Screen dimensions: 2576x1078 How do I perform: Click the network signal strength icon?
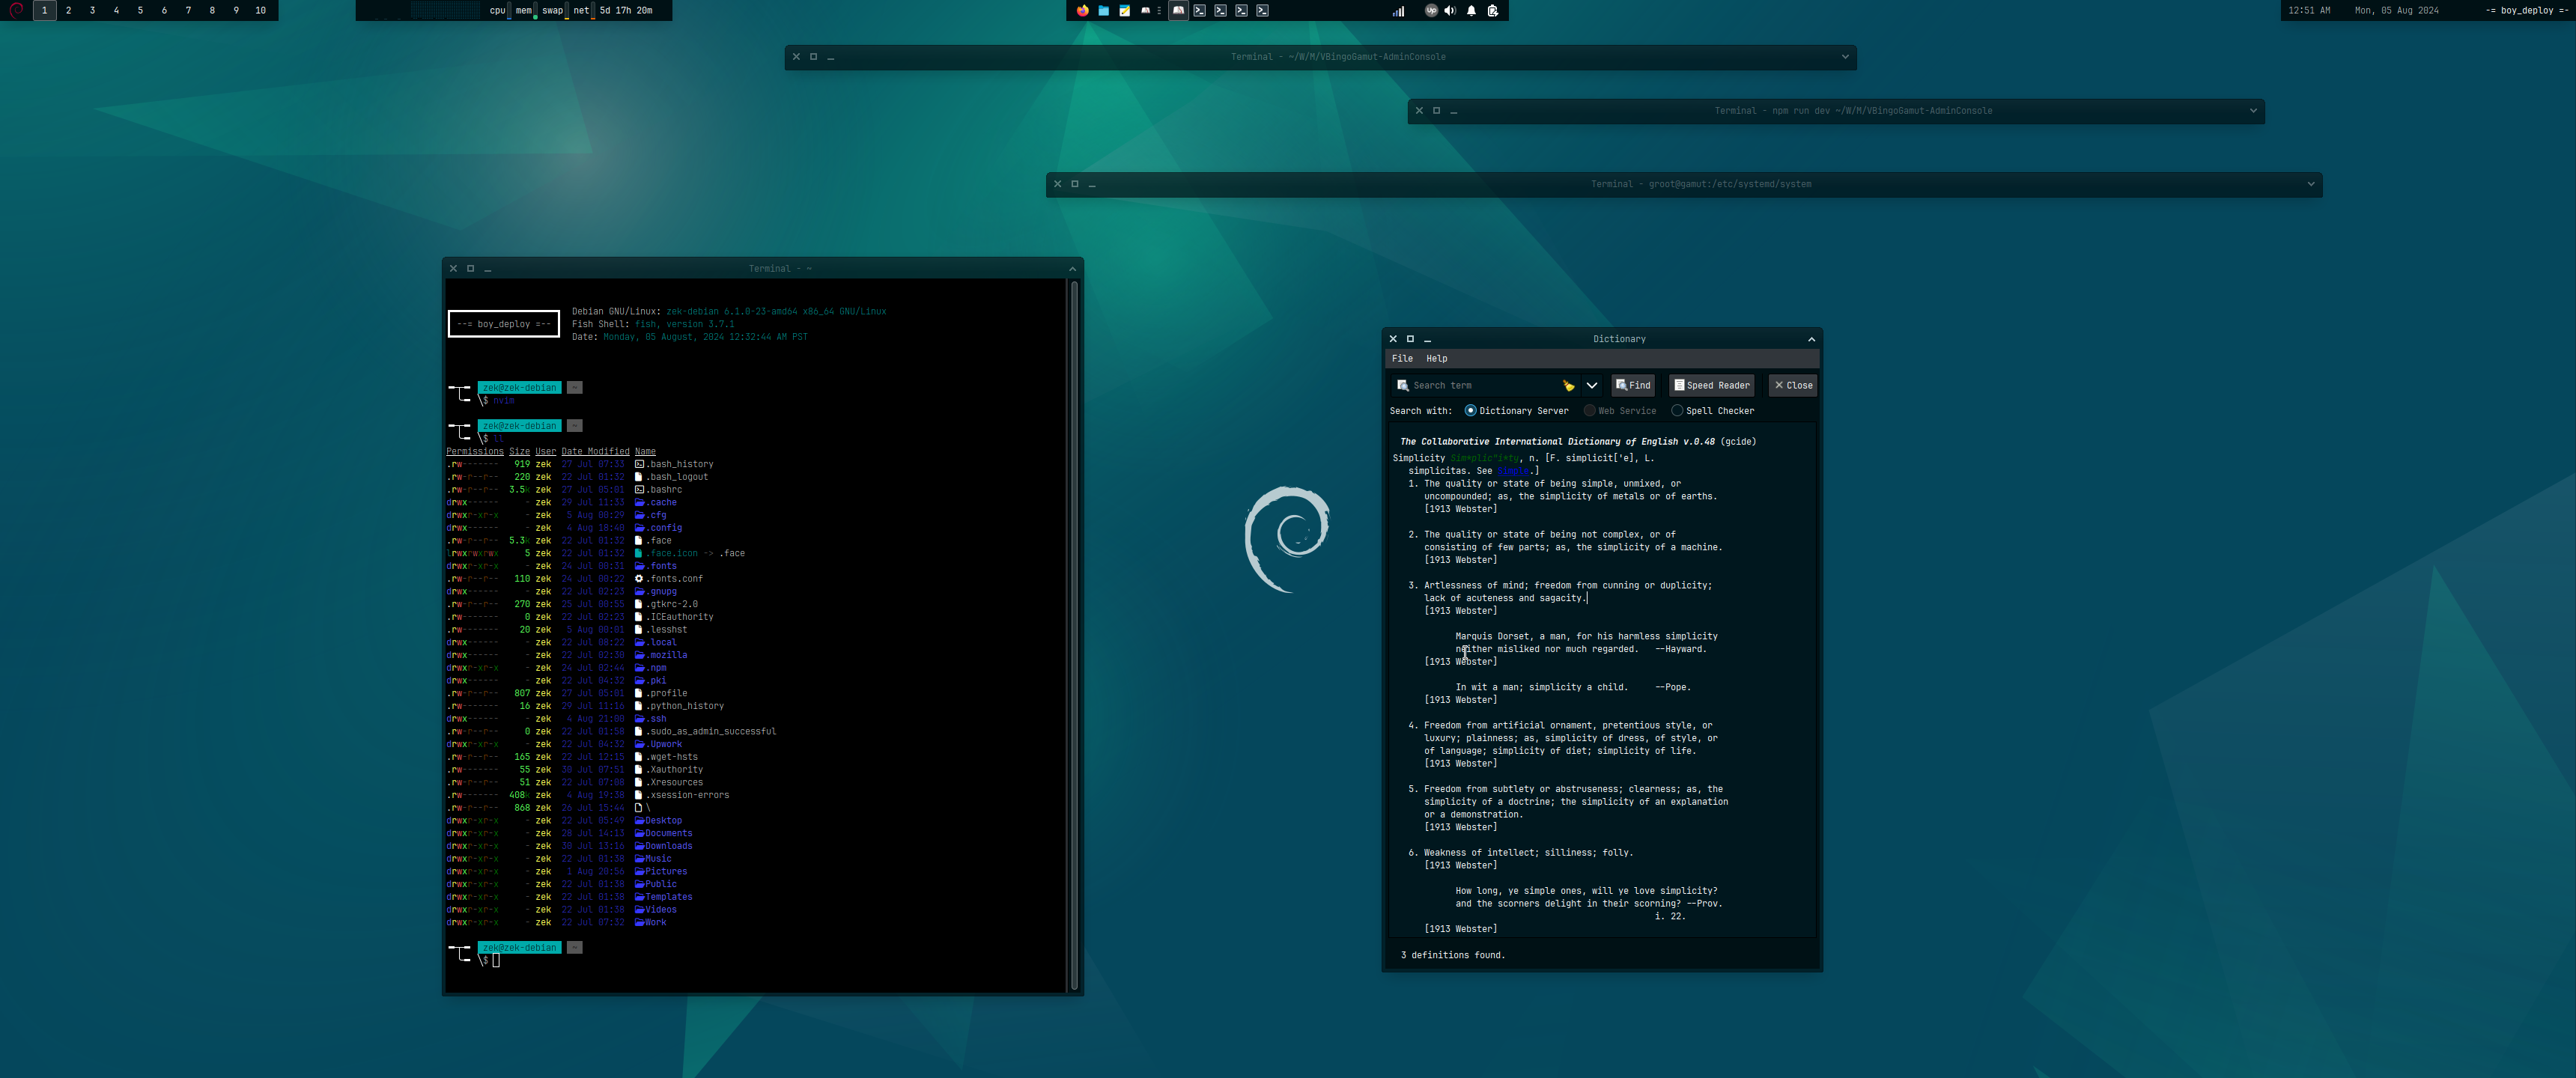(x=1398, y=10)
